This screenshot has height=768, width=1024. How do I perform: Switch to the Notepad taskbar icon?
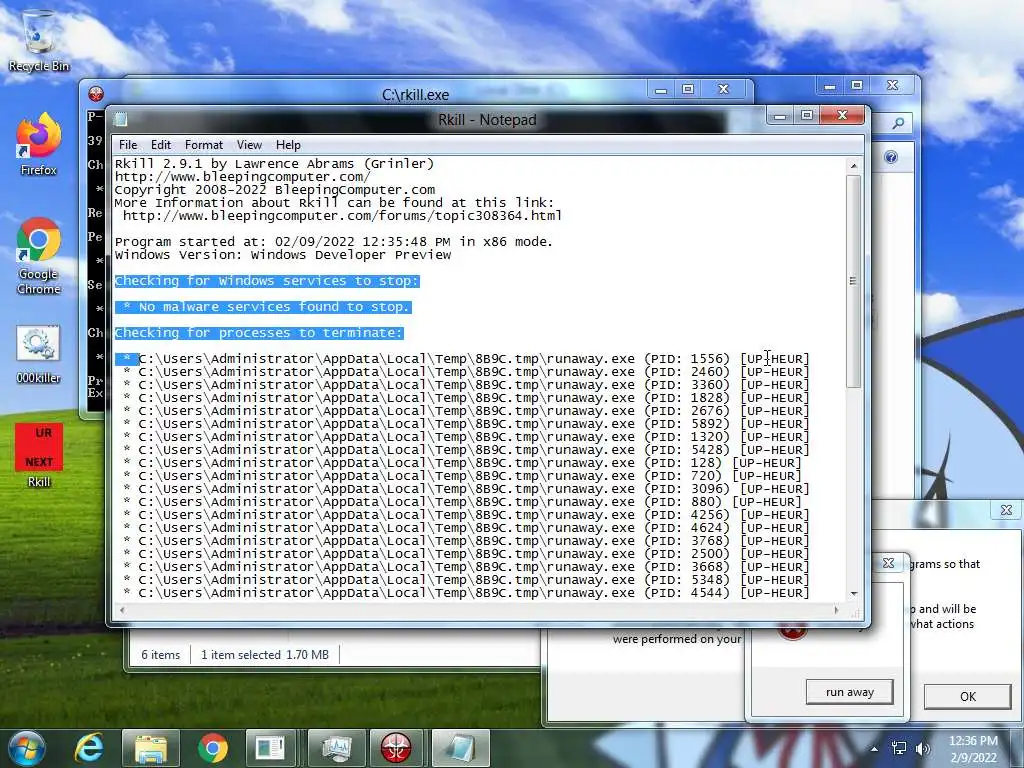tap(460, 748)
